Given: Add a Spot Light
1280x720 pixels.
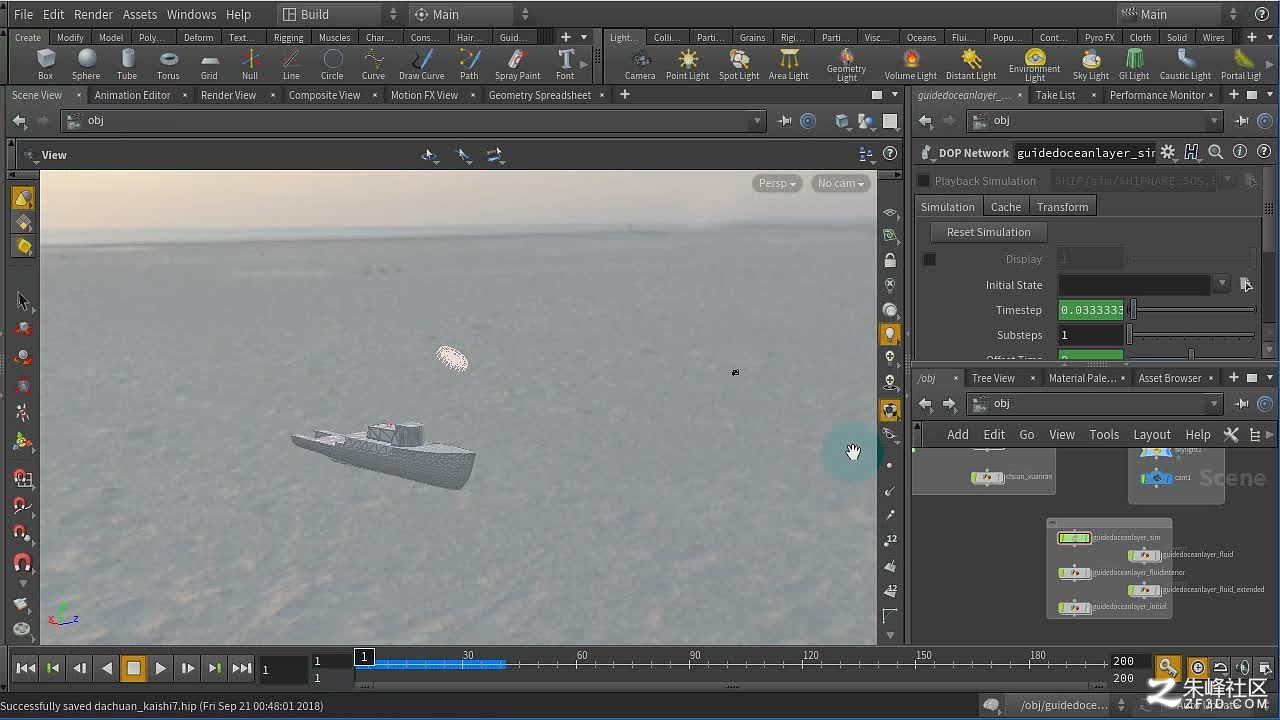Looking at the screenshot, I should 739,64.
